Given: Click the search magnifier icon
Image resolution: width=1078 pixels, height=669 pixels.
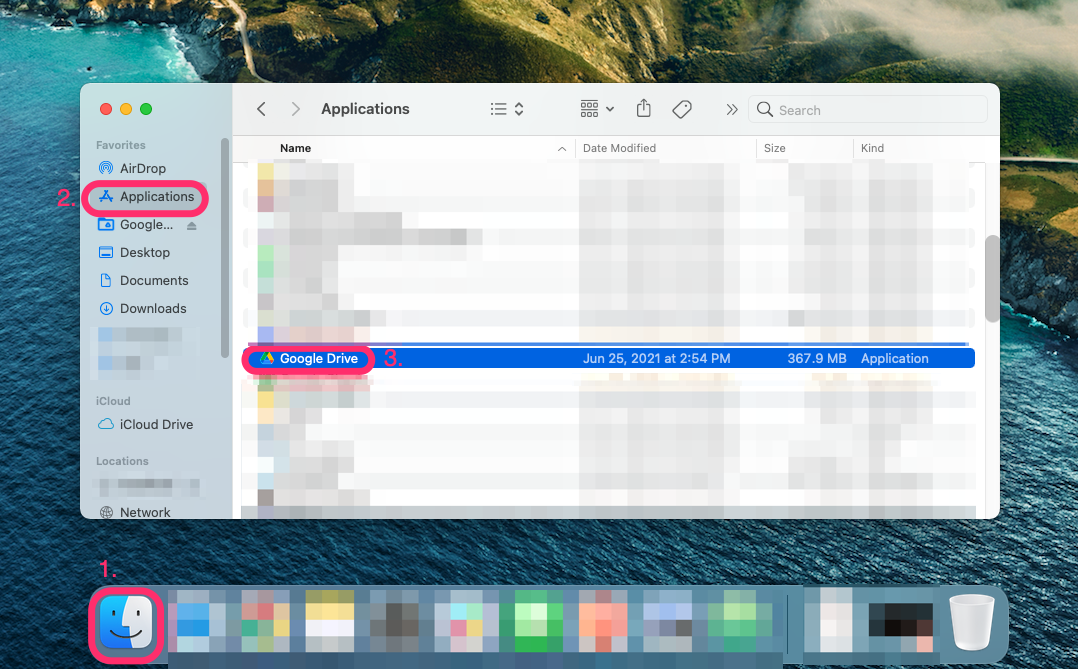Looking at the screenshot, I should click(x=764, y=109).
